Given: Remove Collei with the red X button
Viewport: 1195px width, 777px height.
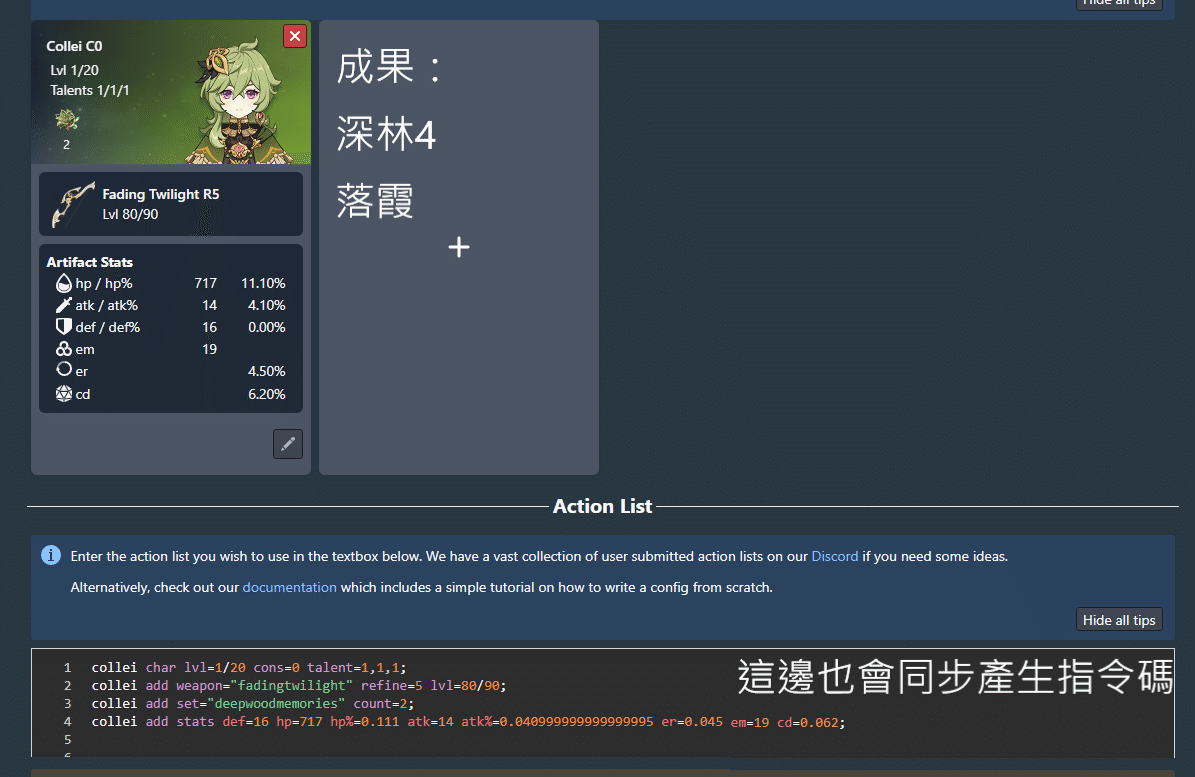Looking at the screenshot, I should coord(295,36).
